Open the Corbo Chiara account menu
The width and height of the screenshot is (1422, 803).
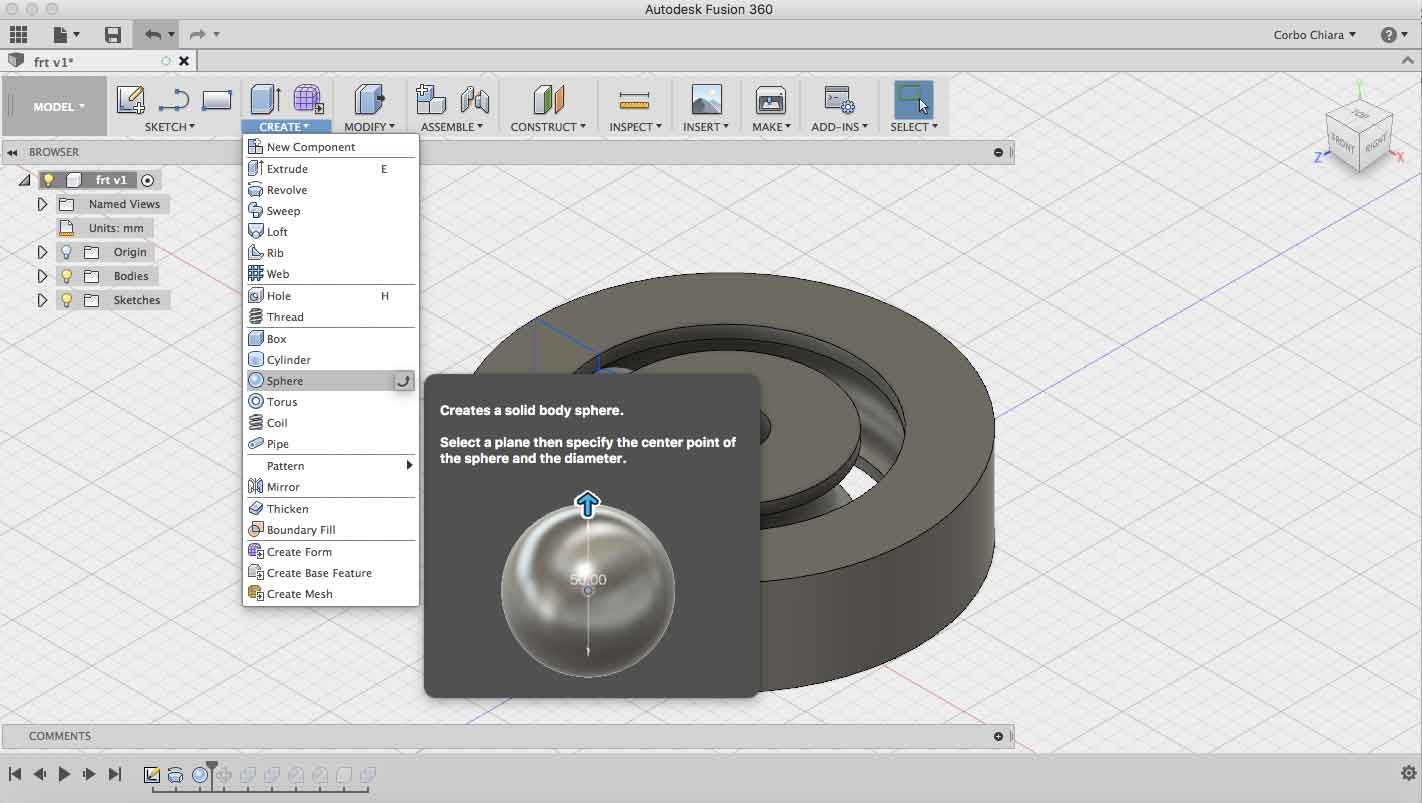[1315, 34]
